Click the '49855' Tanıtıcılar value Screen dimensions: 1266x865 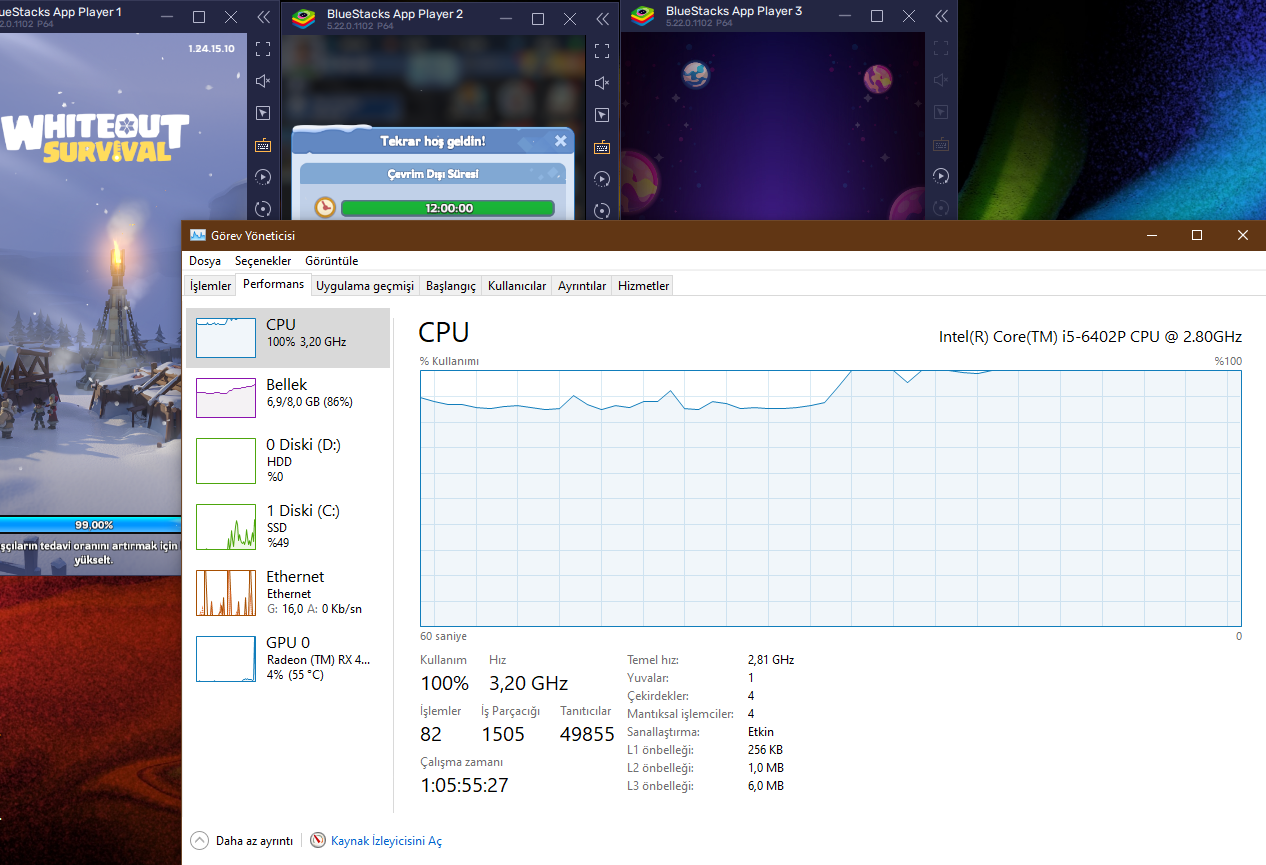pos(587,734)
